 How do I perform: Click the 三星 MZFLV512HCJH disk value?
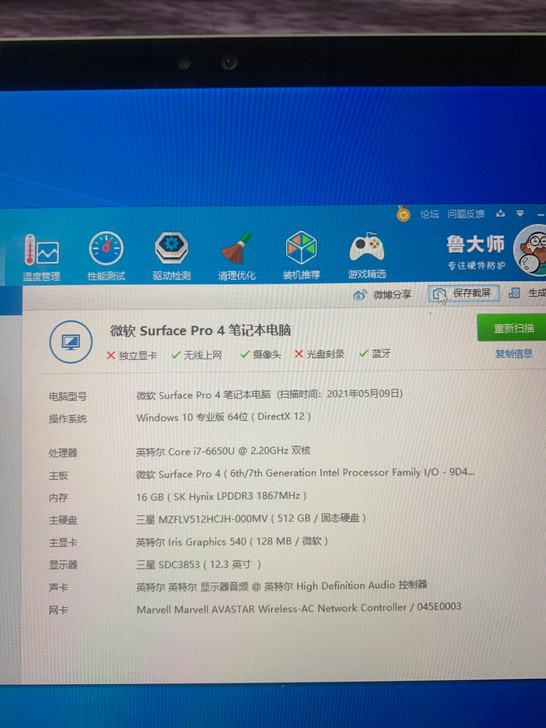point(251,518)
